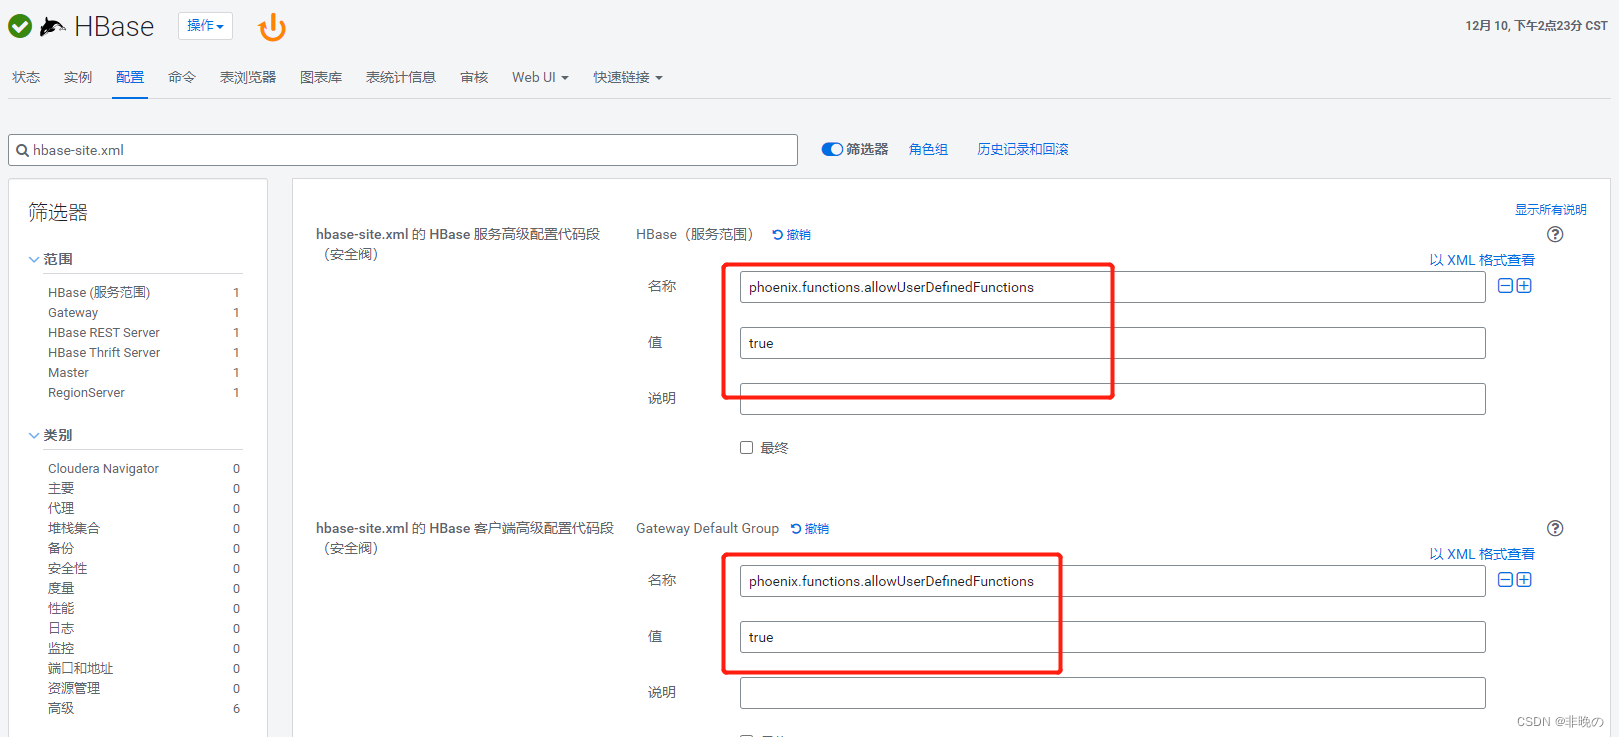Viewport: 1619px width, 737px height.
Task: Add an entry with plus icon in service snippet
Action: click(1524, 286)
